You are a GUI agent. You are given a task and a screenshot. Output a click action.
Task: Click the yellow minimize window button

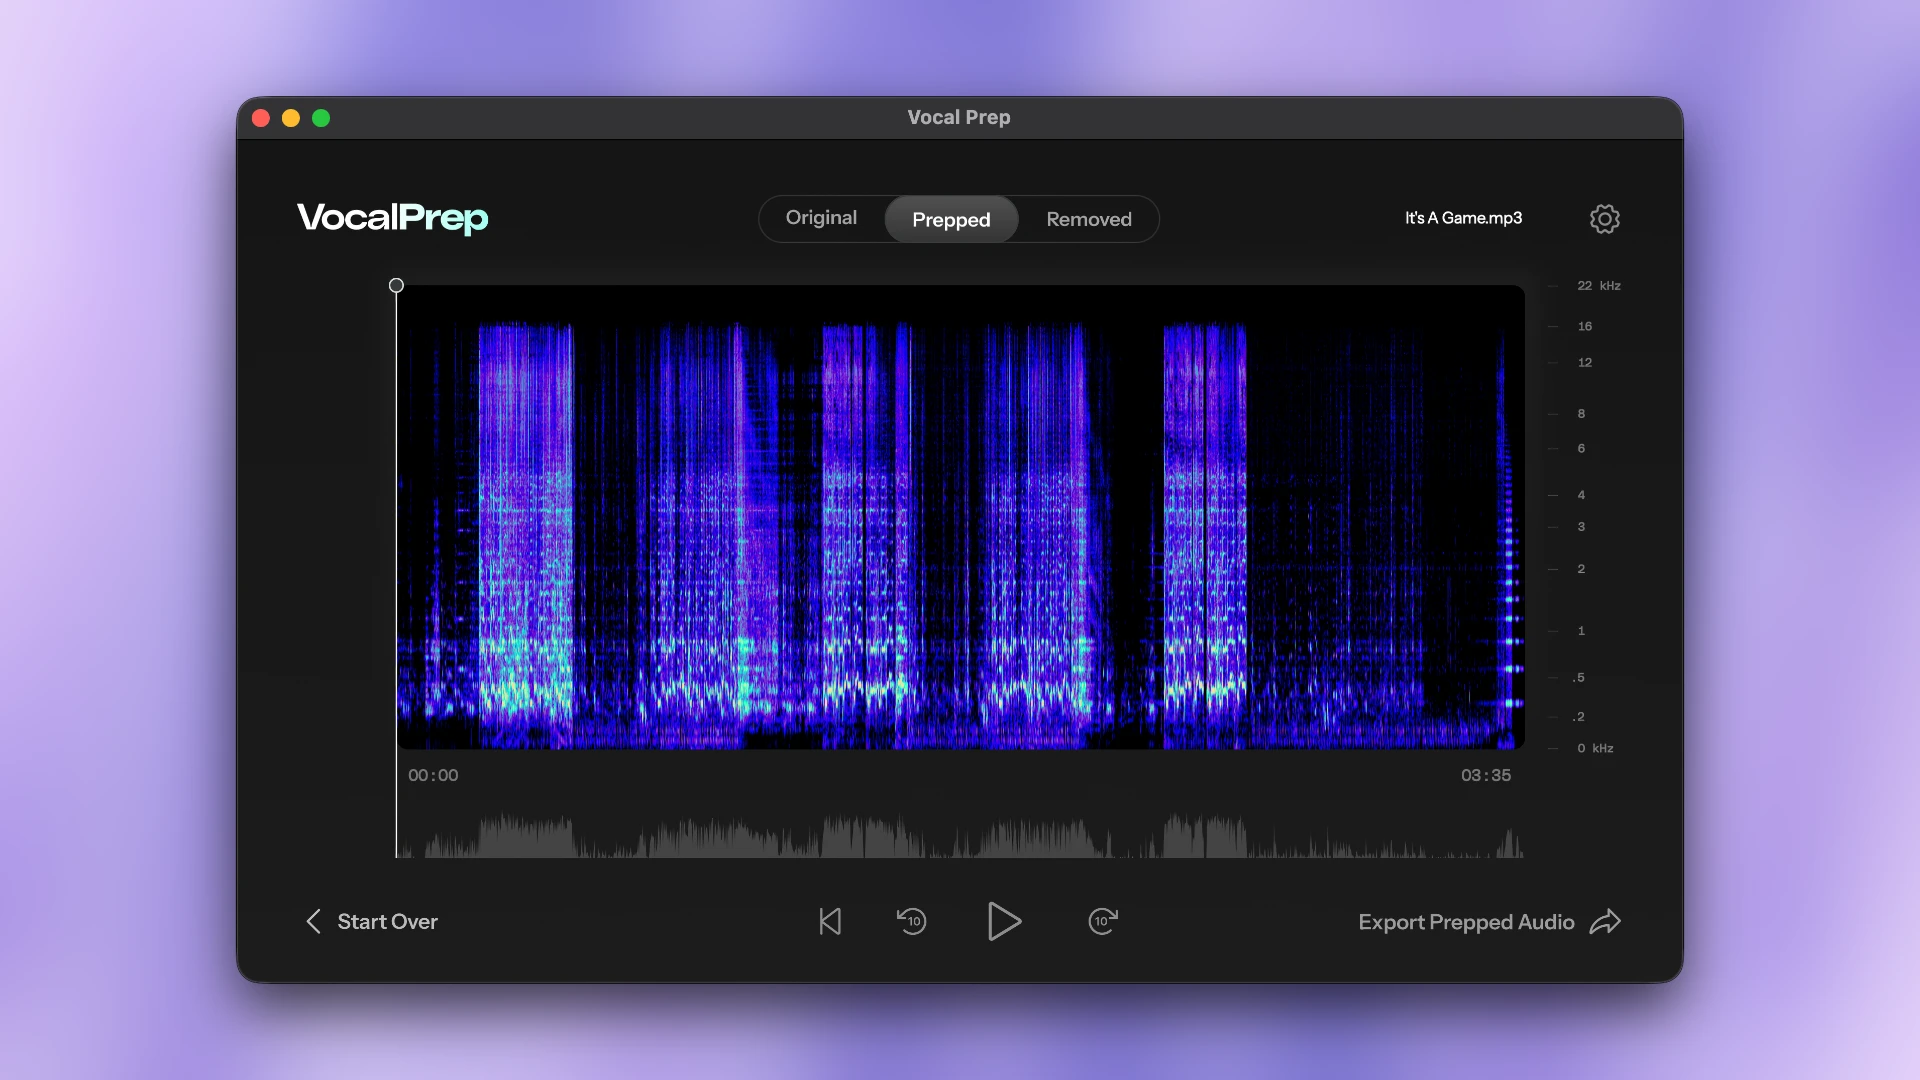click(x=291, y=118)
